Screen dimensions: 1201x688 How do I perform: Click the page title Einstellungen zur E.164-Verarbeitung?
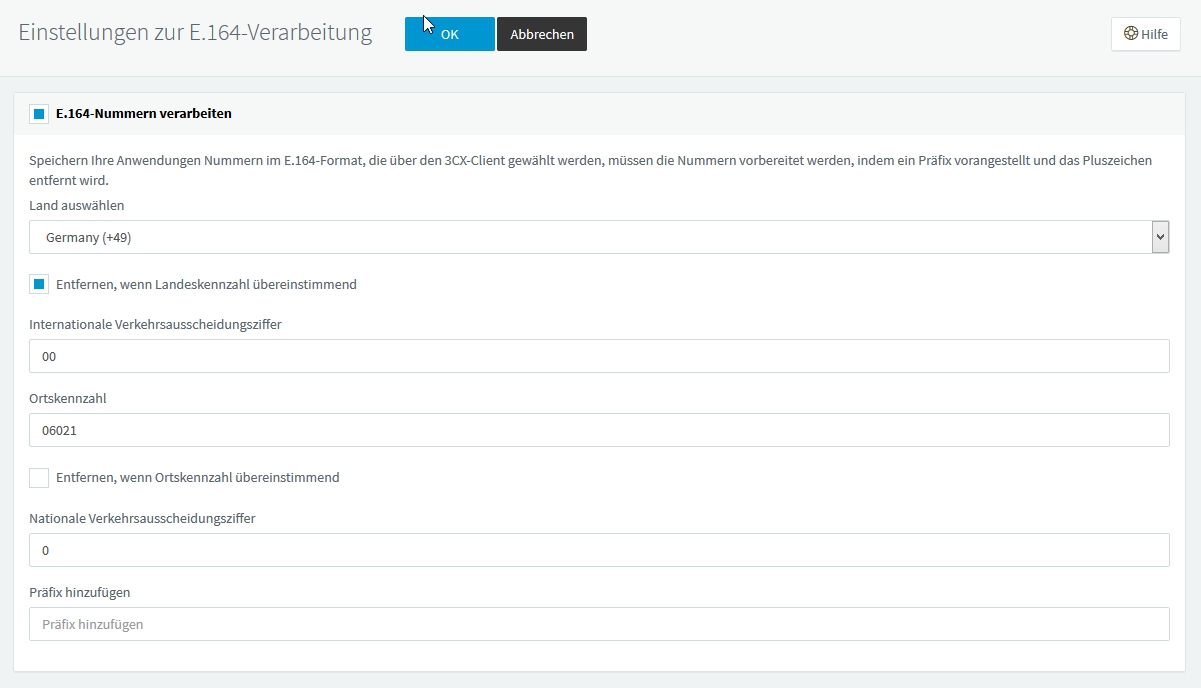[x=195, y=33]
